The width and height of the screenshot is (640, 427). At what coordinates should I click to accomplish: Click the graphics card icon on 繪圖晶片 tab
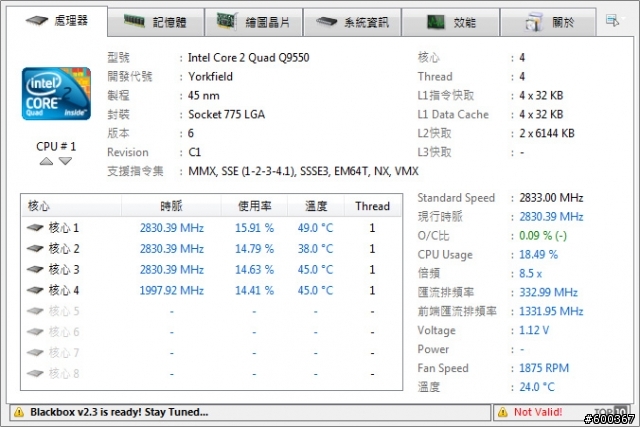coord(227,20)
